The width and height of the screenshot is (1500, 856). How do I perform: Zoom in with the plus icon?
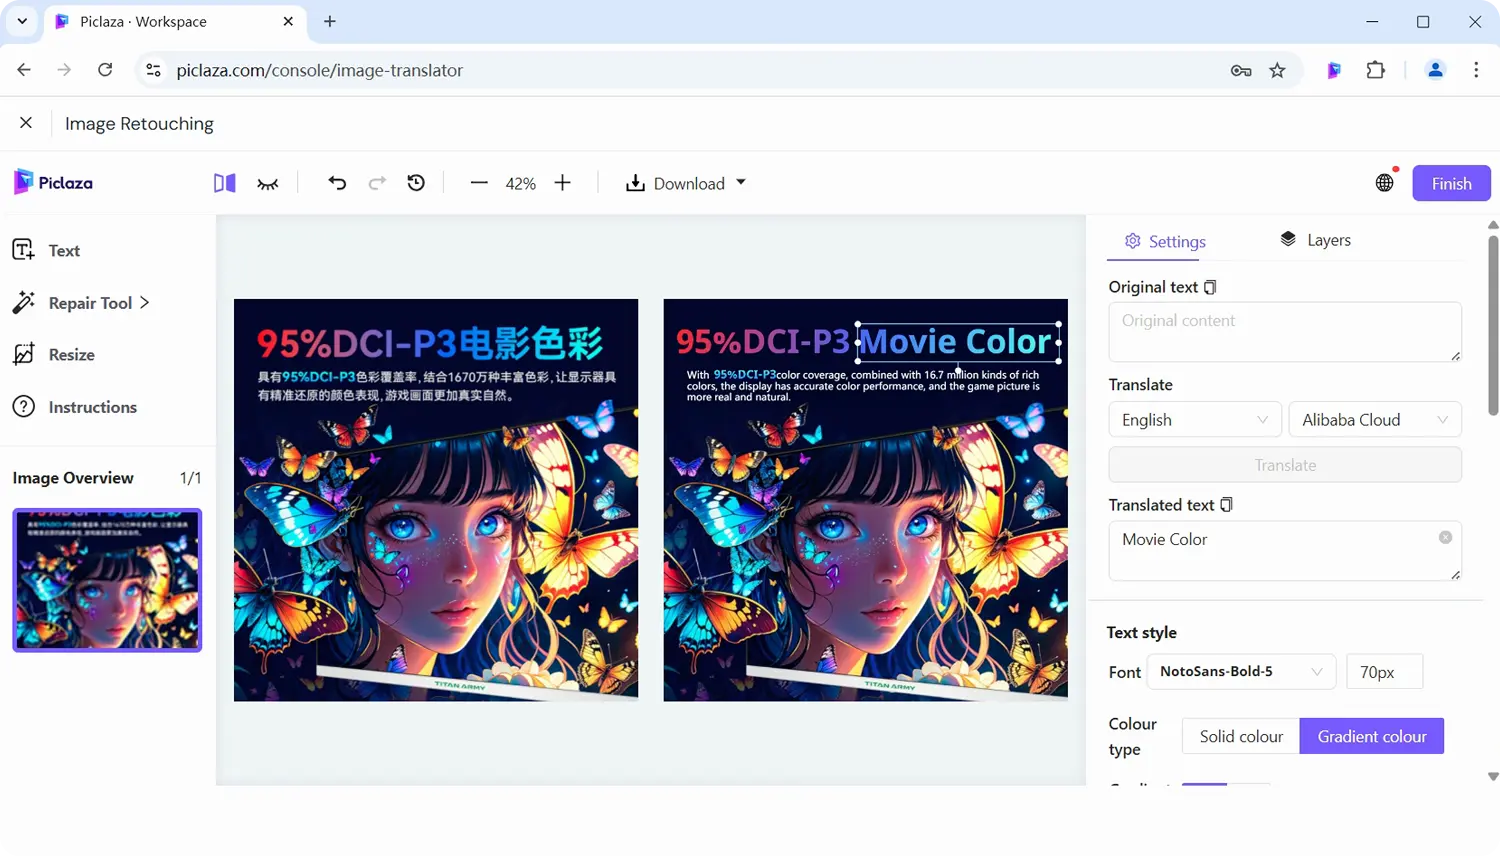[563, 183]
